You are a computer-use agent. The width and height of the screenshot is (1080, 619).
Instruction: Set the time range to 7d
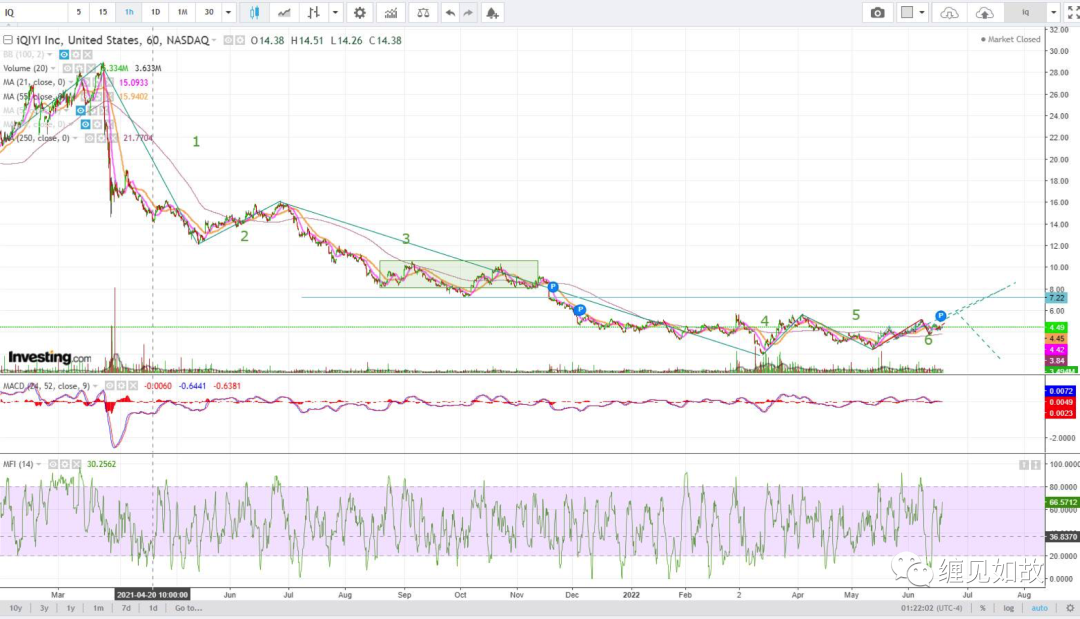point(126,608)
